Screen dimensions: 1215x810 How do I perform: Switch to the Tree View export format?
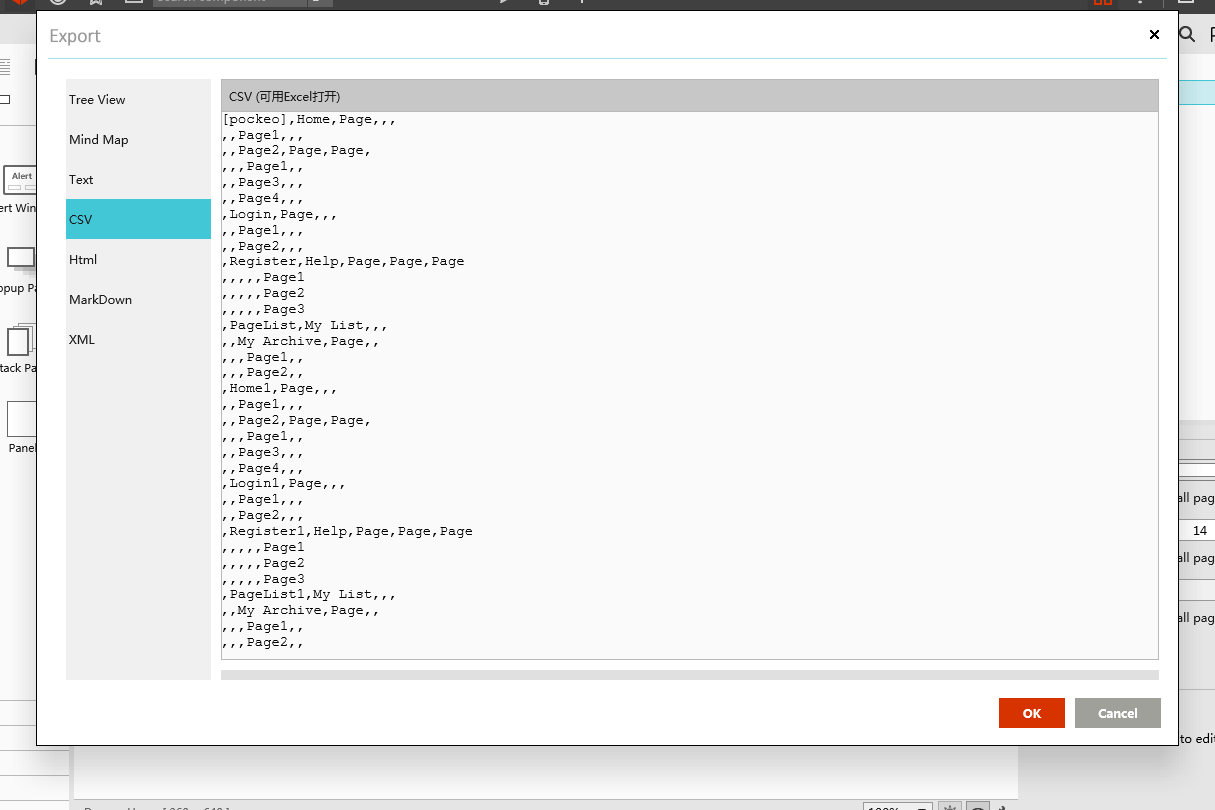click(138, 99)
